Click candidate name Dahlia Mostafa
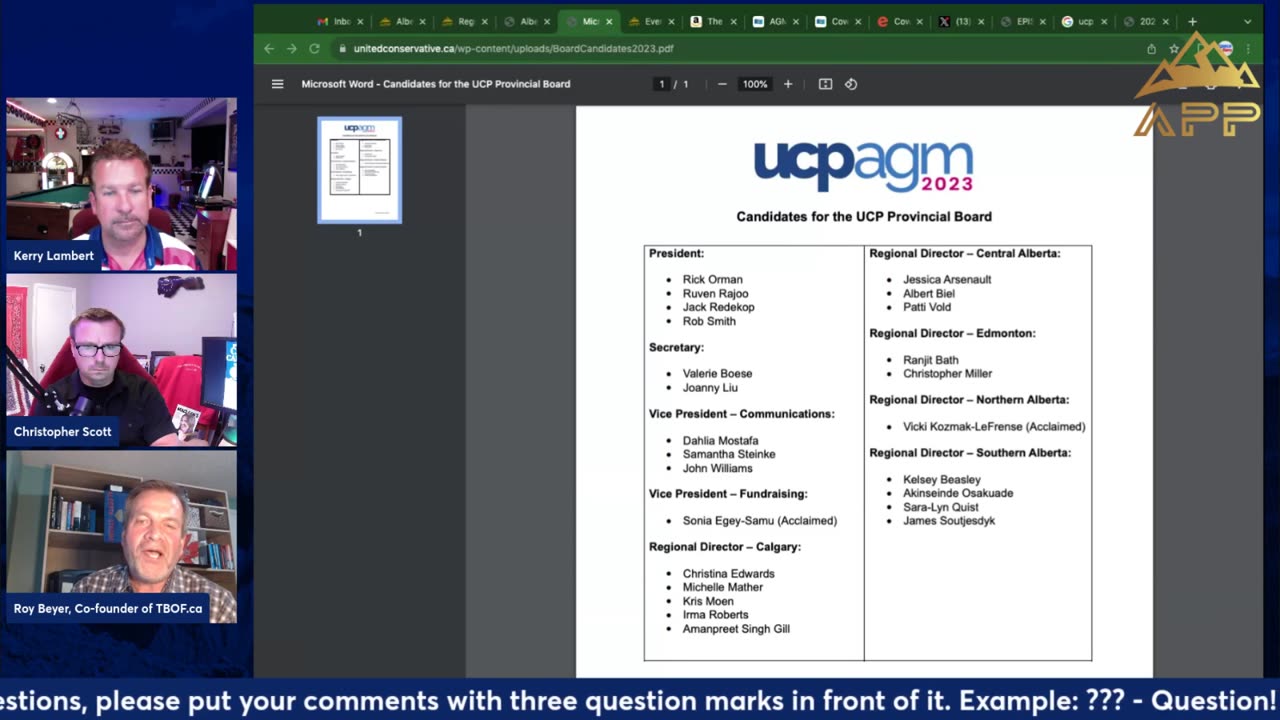The width and height of the screenshot is (1280, 720). point(720,440)
